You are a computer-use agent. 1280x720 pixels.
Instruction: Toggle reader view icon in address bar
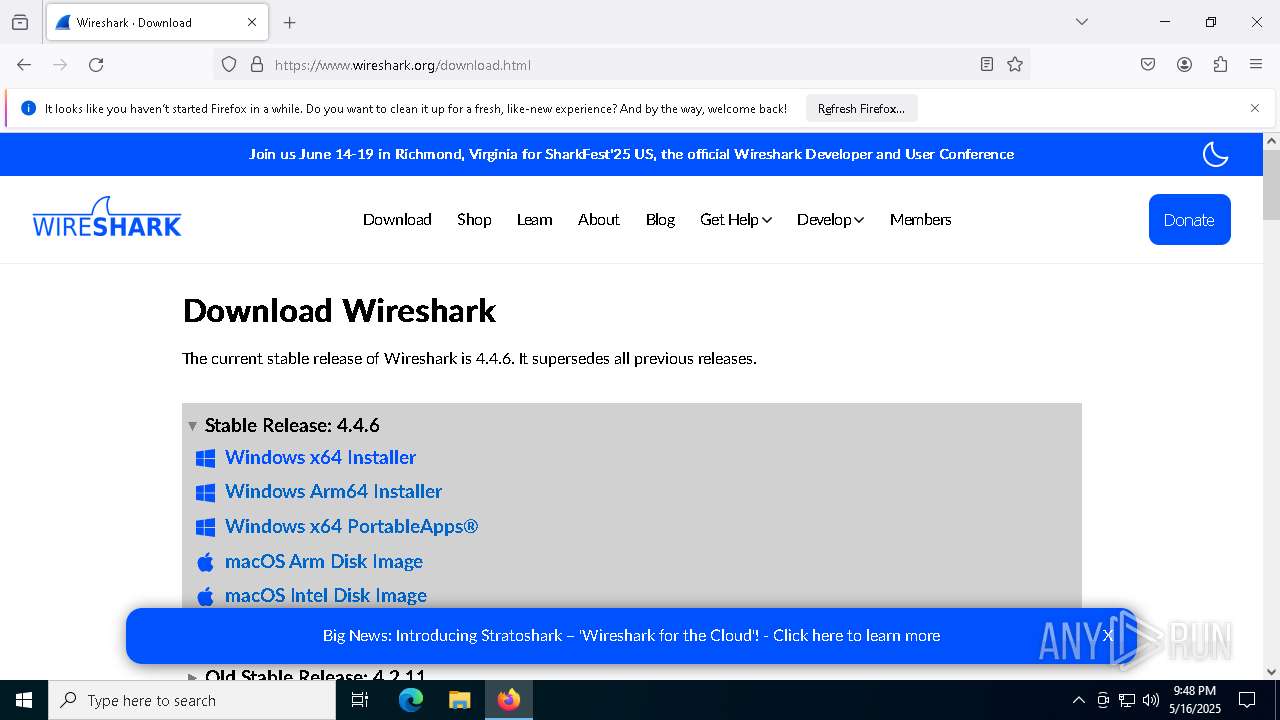(x=987, y=65)
